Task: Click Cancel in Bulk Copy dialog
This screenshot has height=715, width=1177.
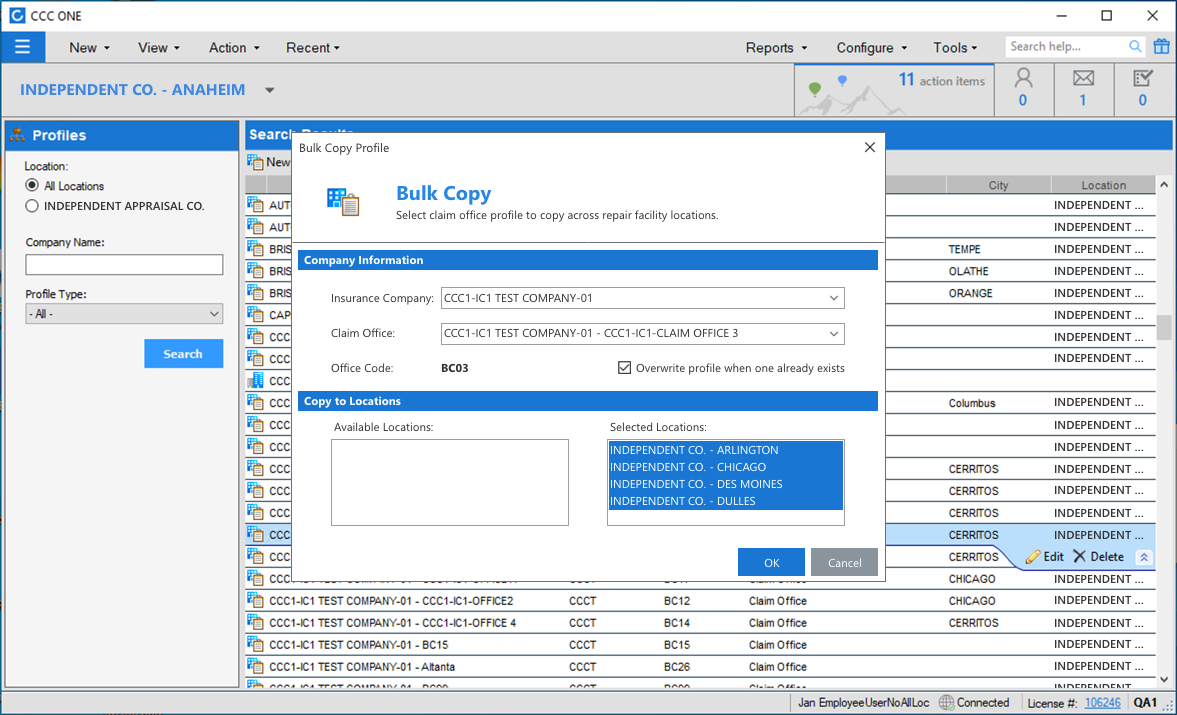Action: [844, 562]
